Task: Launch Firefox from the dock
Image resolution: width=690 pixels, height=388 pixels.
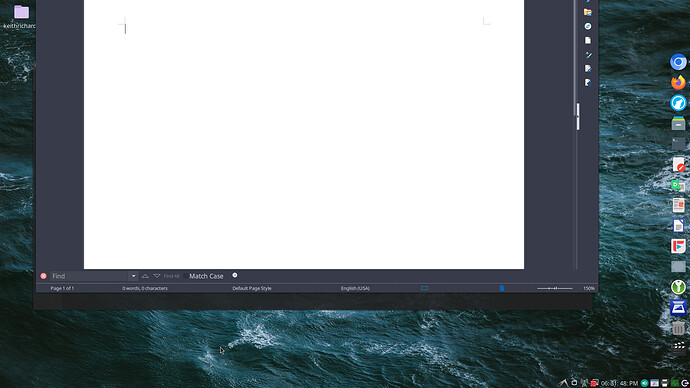Action: (678, 82)
